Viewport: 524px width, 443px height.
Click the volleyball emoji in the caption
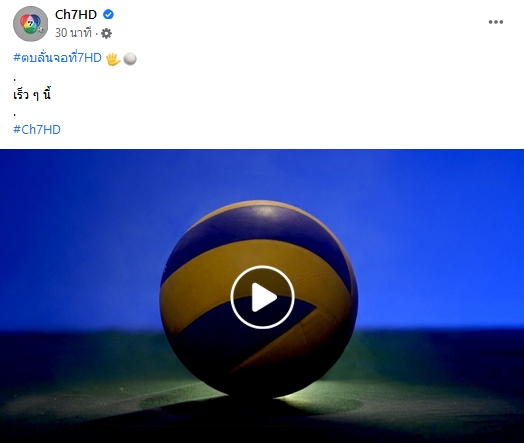[130, 59]
